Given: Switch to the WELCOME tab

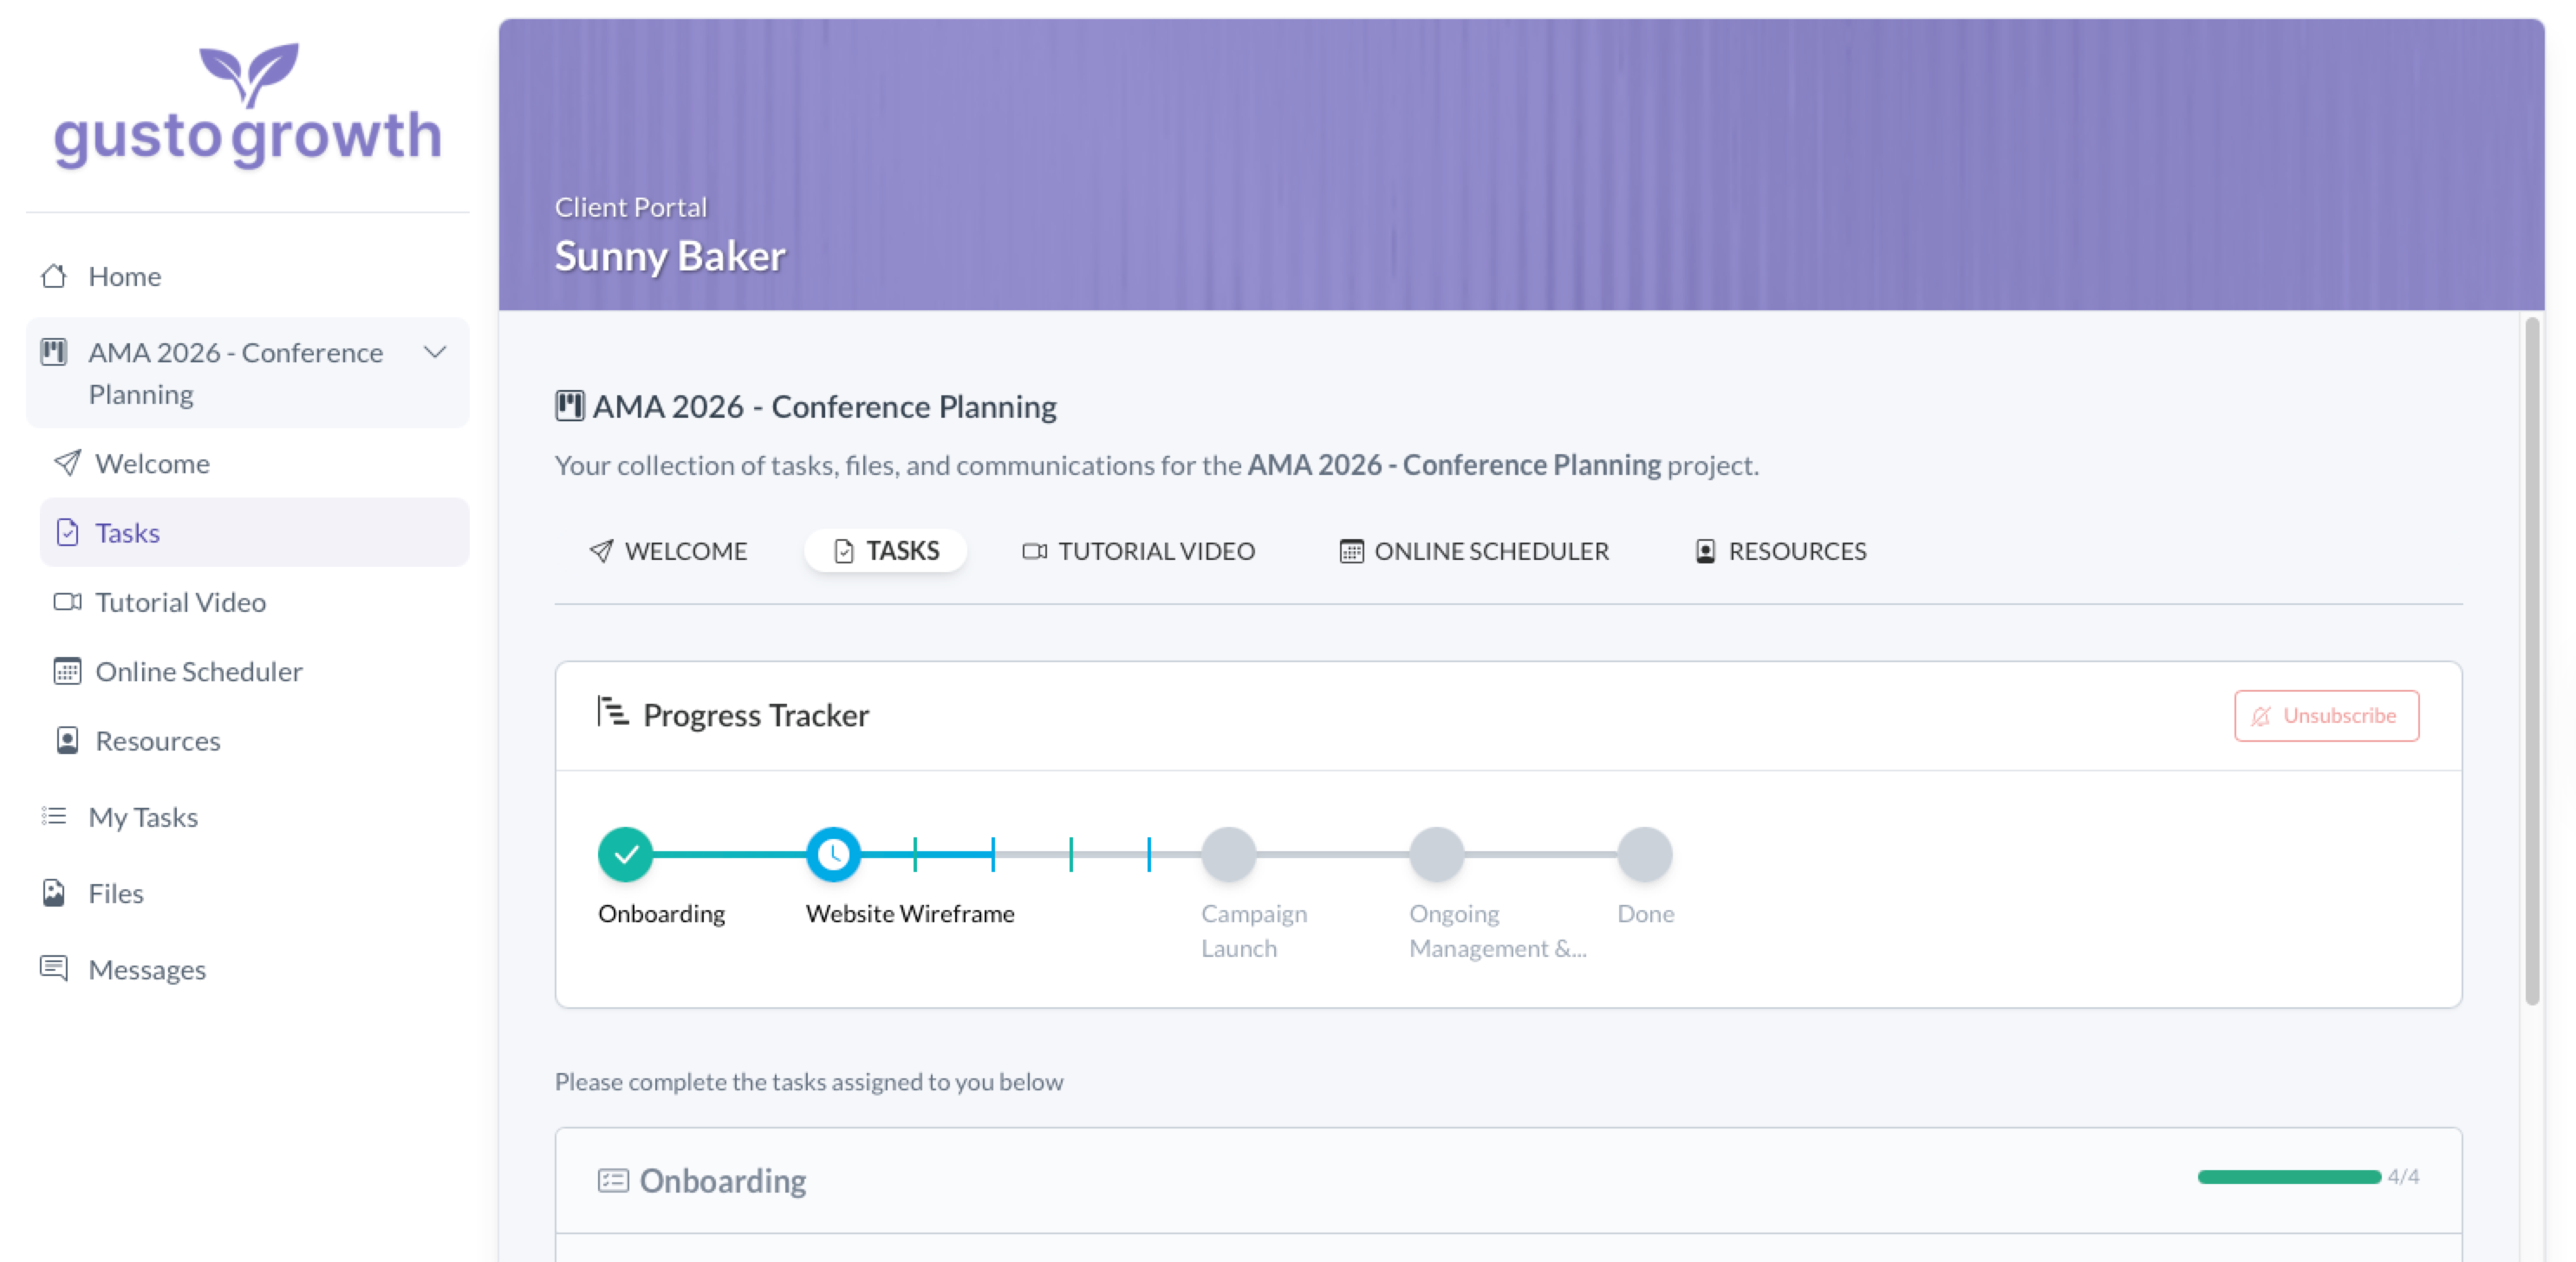Looking at the screenshot, I should pos(668,551).
